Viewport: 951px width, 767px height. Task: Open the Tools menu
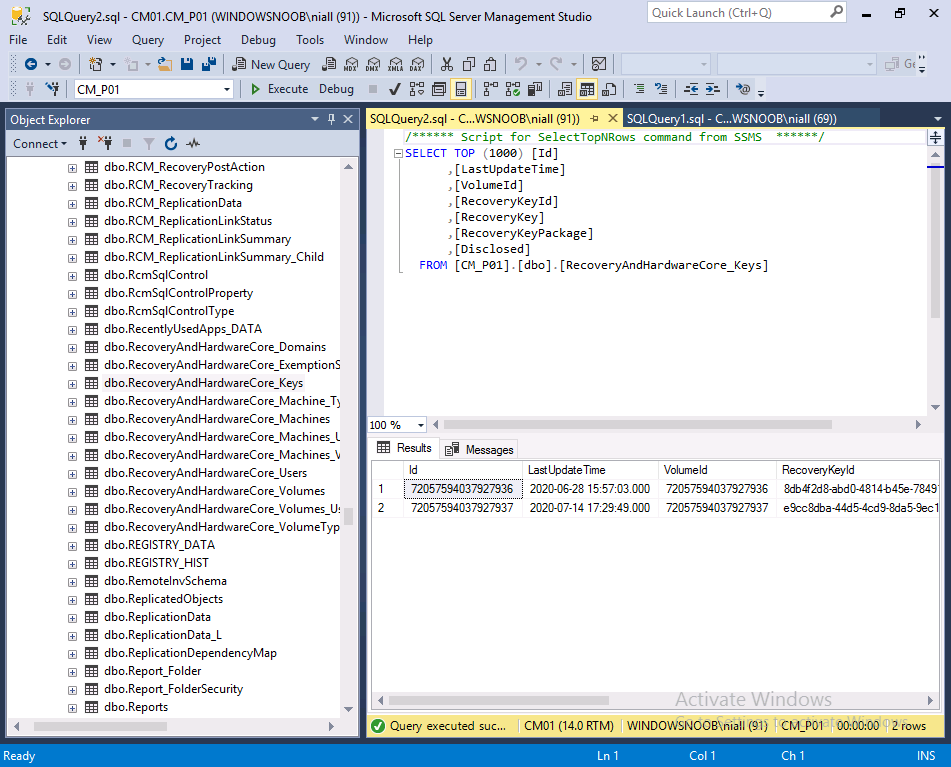(x=310, y=39)
